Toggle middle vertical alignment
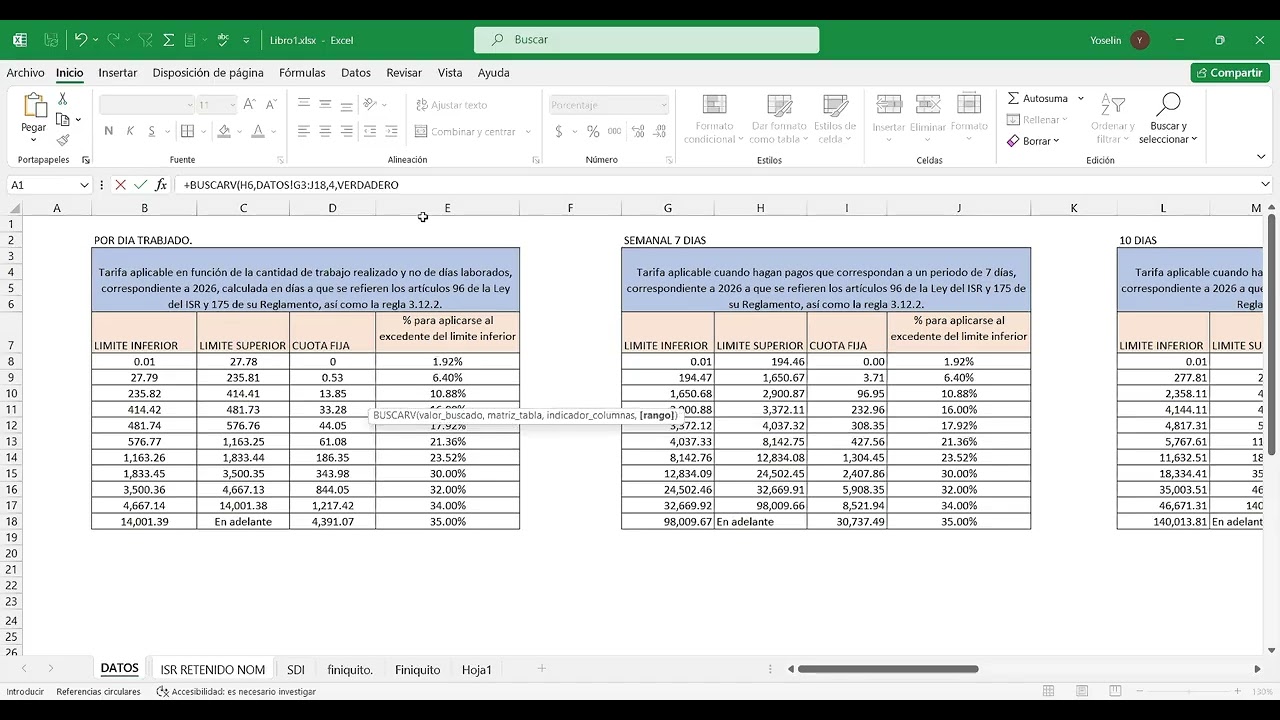This screenshot has height=720, width=1280. click(325, 104)
